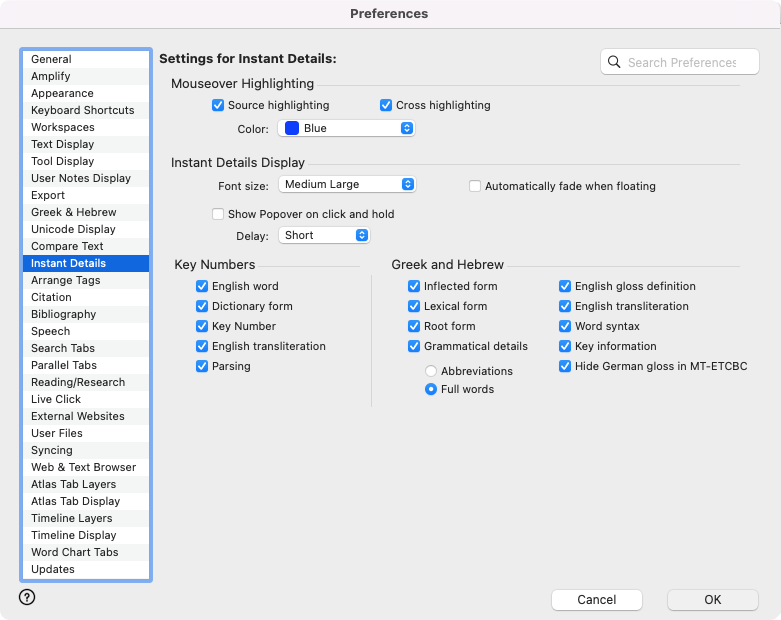Click the blue color swatch in Color dropdown
781x620 pixels.
[292, 128]
